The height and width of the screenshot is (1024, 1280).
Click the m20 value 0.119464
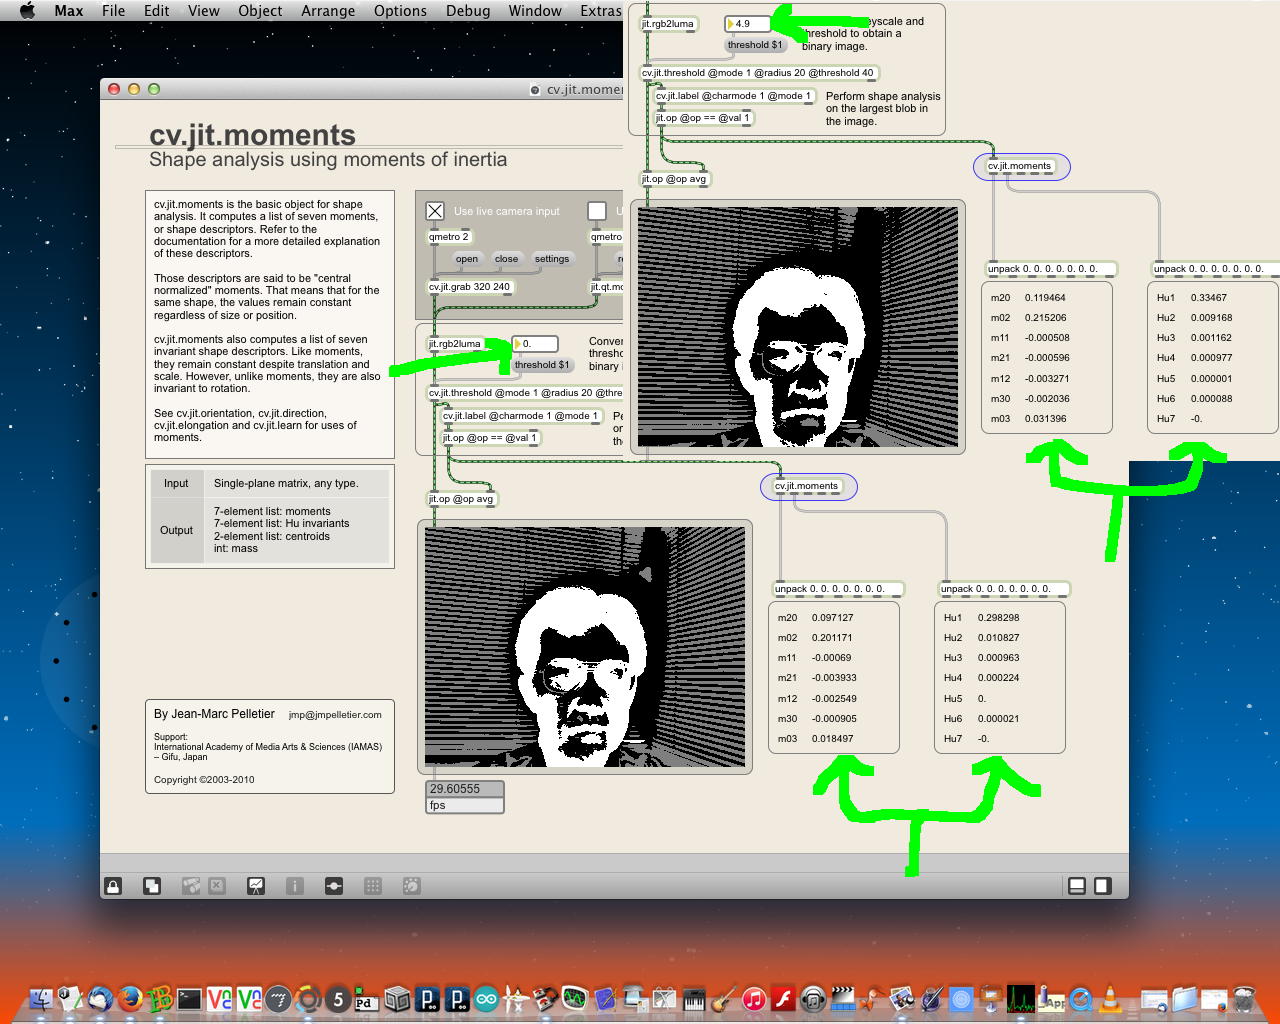click(1046, 298)
